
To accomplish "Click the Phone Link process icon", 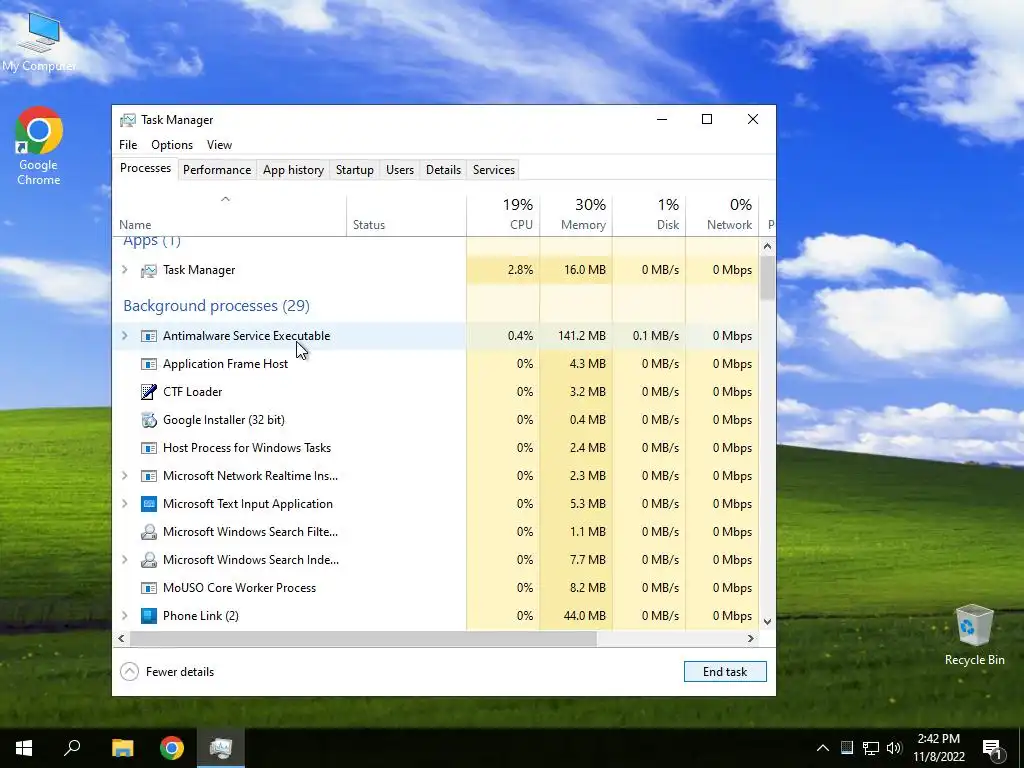I will pyautogui.click(x=149, y=616).
